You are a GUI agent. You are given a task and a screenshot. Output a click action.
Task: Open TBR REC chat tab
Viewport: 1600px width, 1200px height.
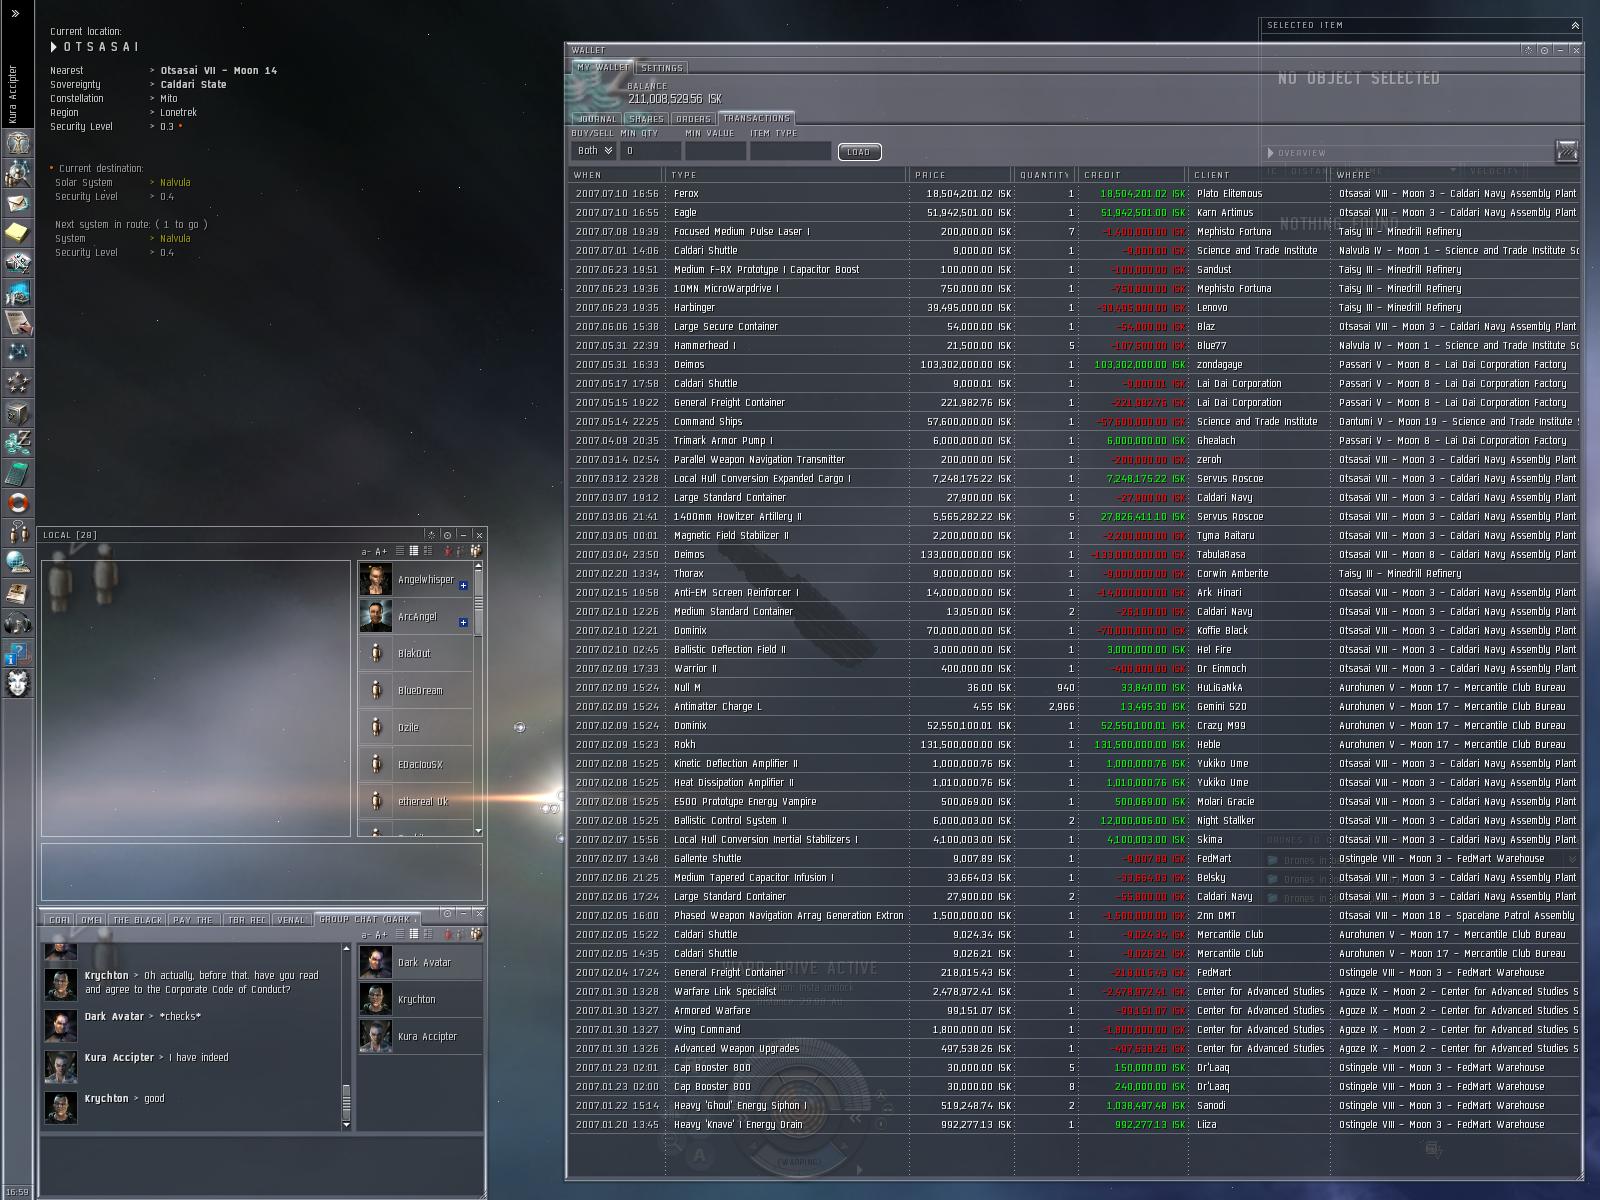tap(247, 920)
